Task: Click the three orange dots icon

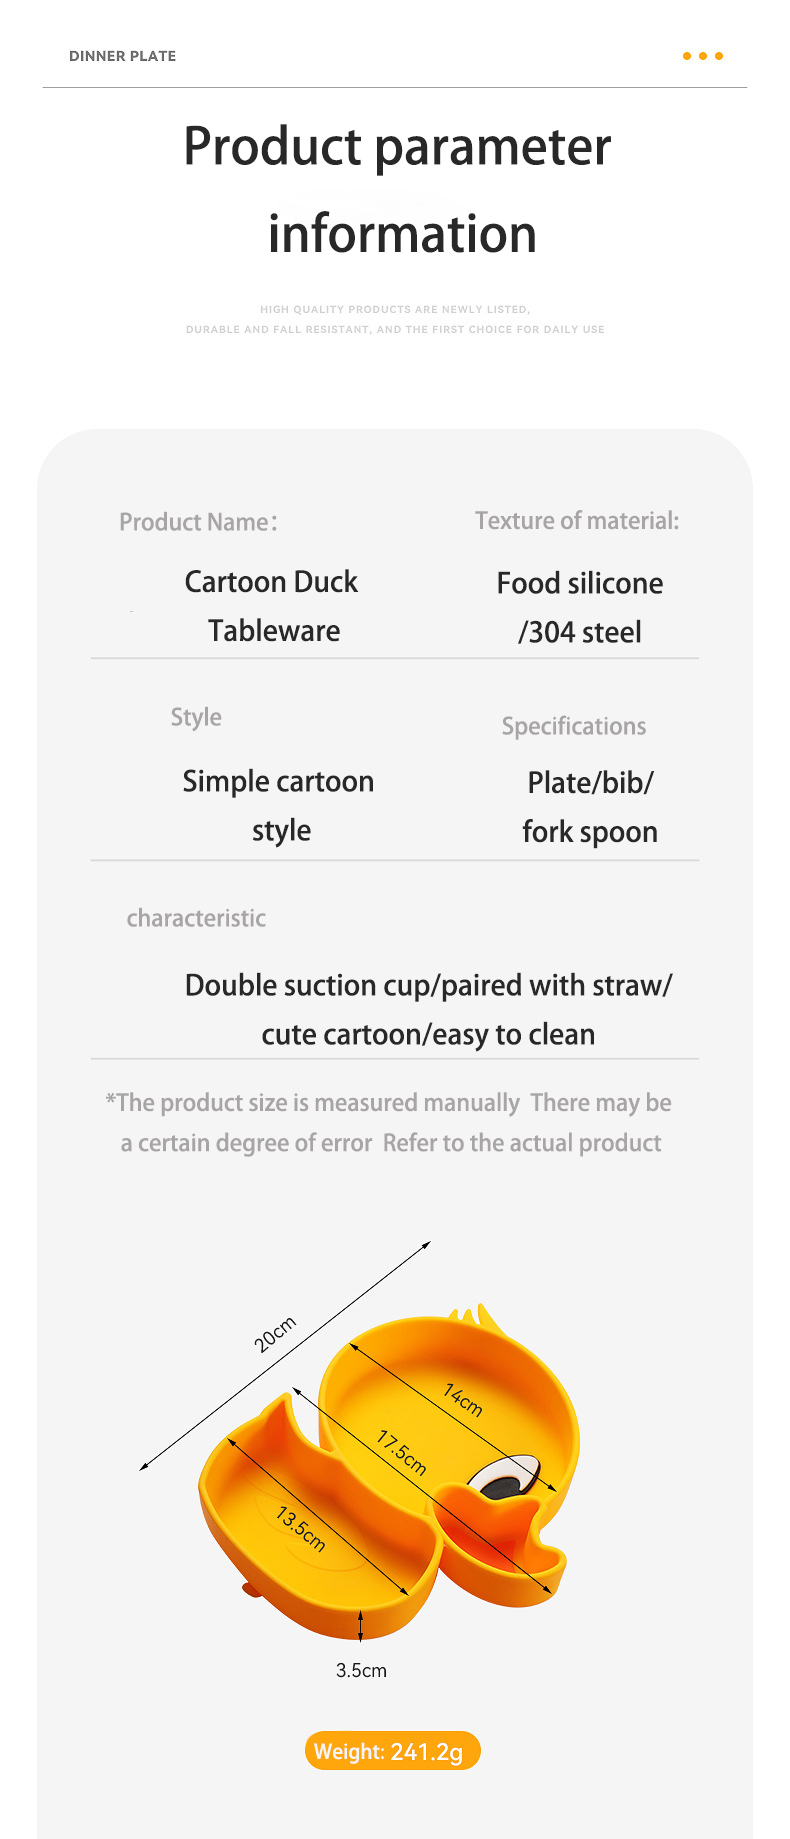Action: pyautogui.click(x=702, y=56)
